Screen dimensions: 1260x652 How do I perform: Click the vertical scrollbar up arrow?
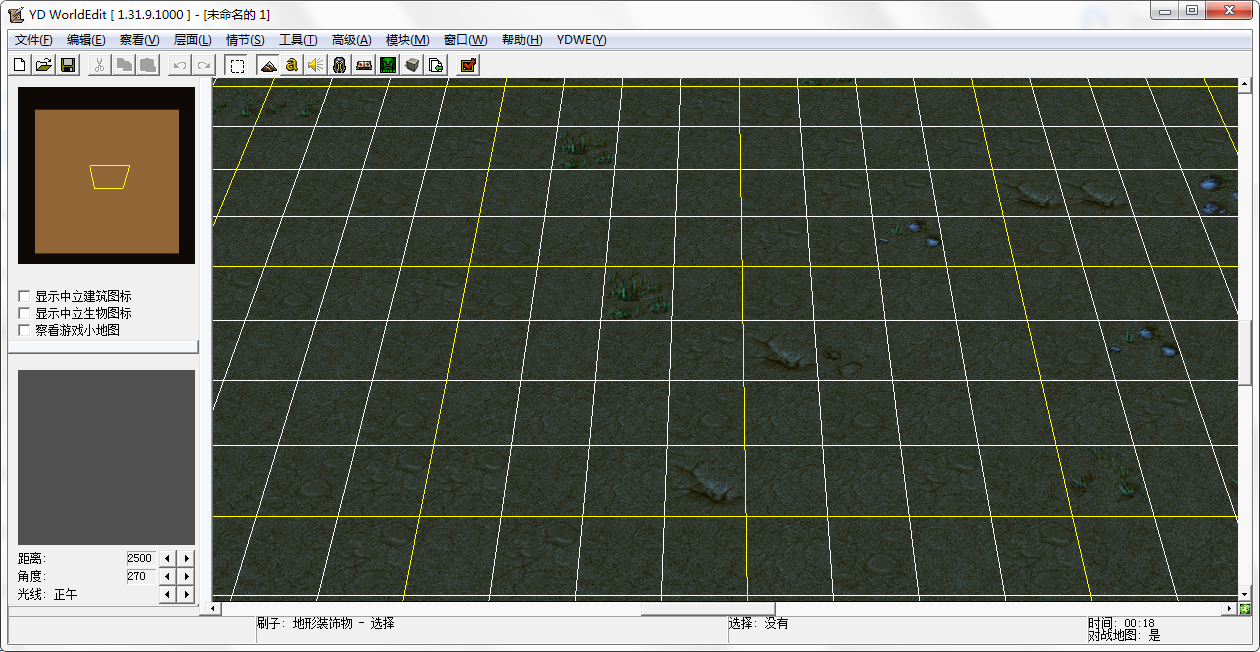pyautogui.click(x=1245, y=84)
